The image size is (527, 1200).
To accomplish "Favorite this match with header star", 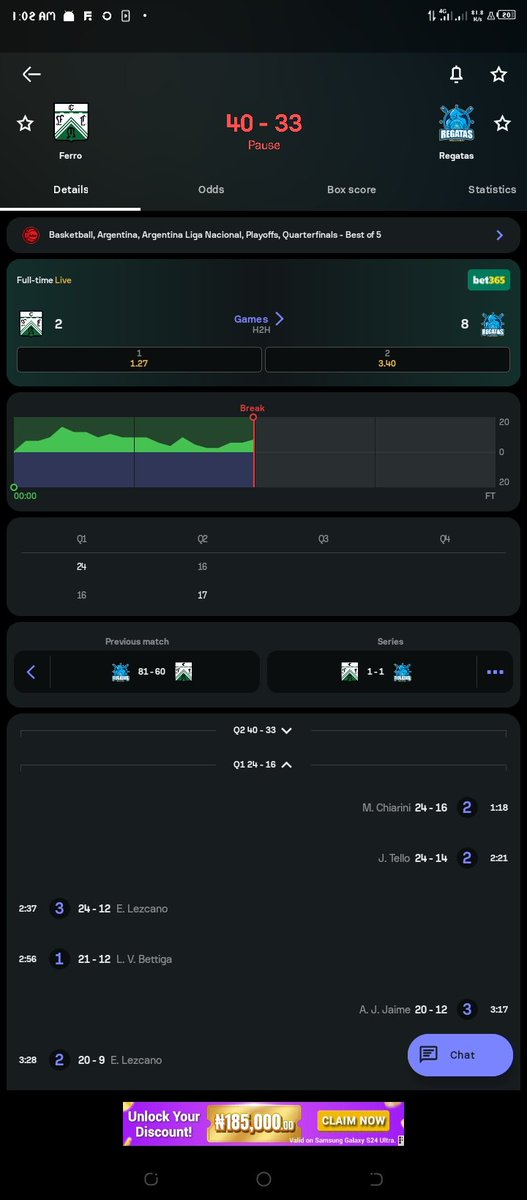I will (x=498, y=74).
